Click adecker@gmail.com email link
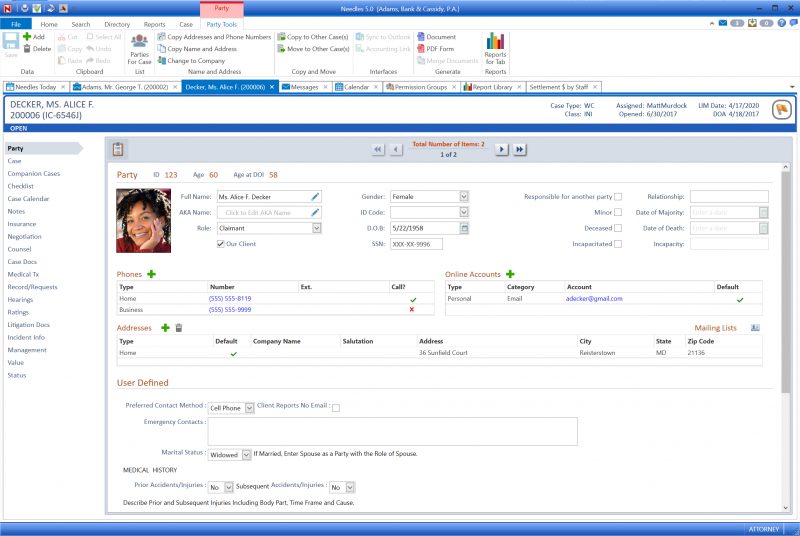This screenshot has height=536, width=800. [594, 299]
